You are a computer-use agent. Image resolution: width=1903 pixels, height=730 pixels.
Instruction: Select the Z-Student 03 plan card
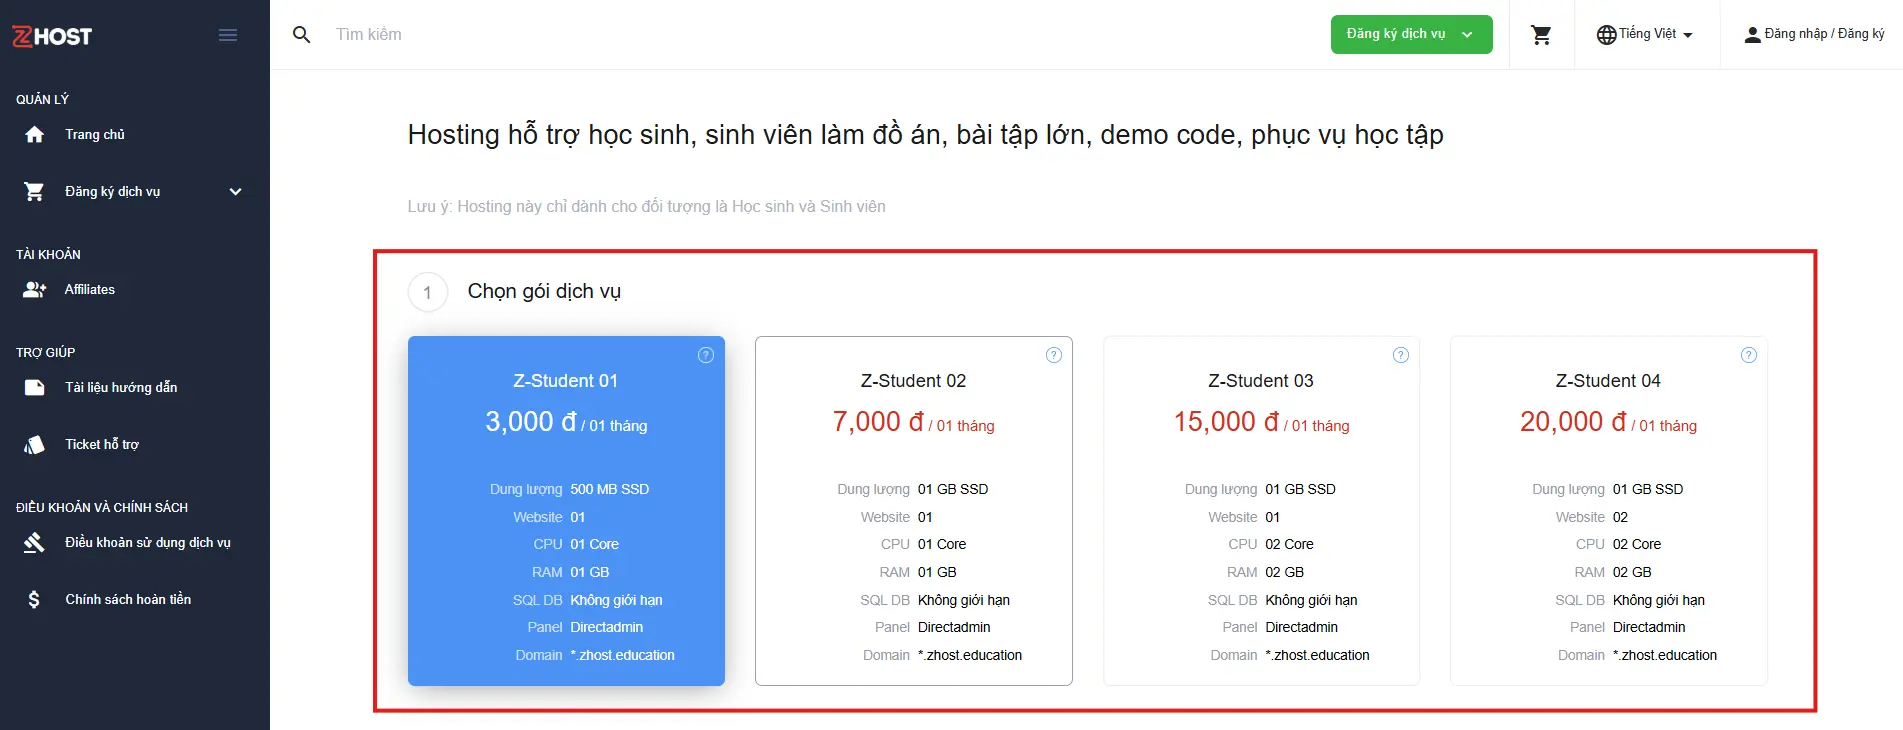[1261, 511]
